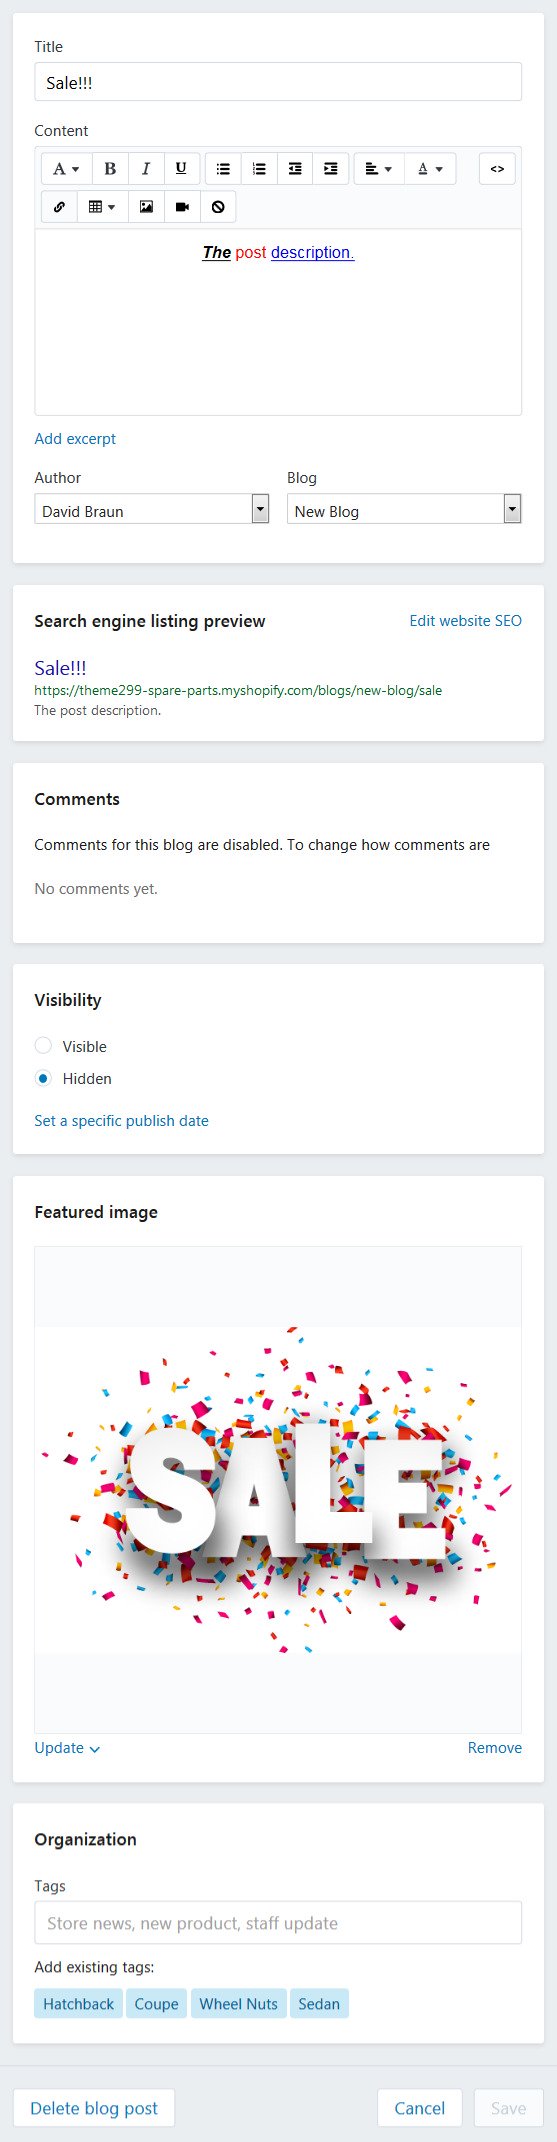Click the Tags input field
This screenshot has width=557, height=2142.
[x=278, y=1922]
